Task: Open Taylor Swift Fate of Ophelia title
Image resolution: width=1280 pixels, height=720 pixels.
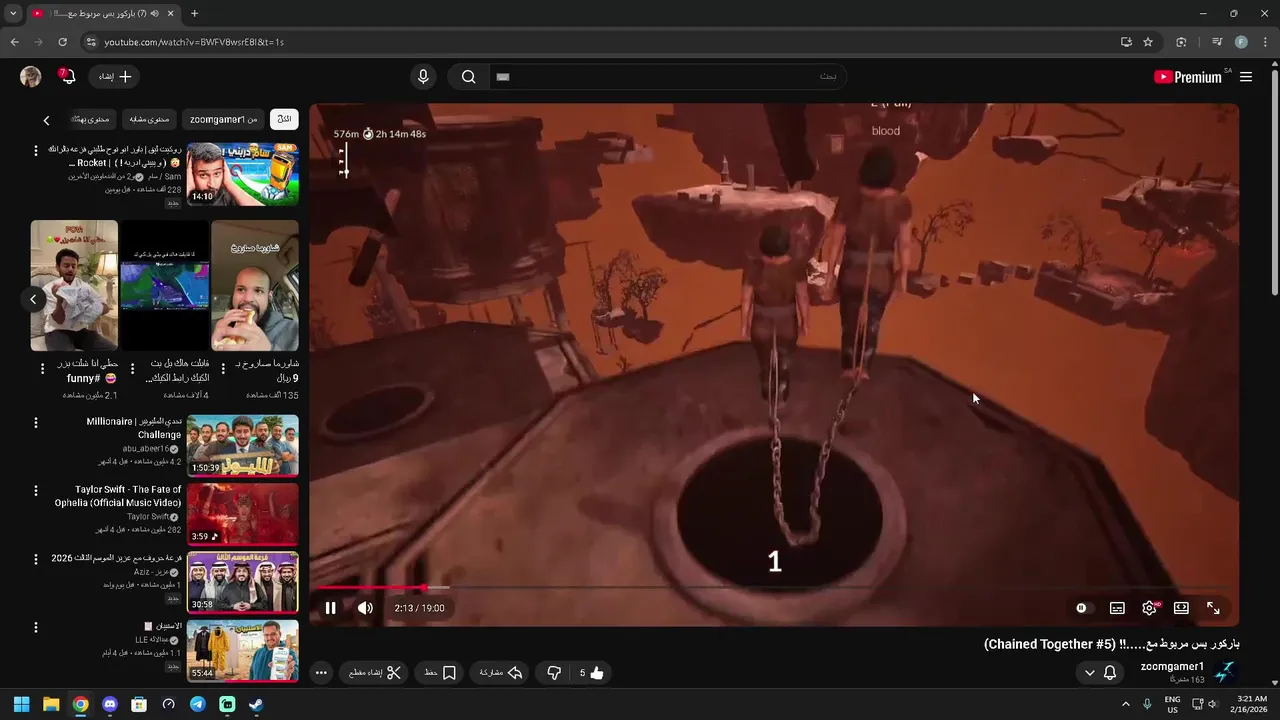Action: [118, 496]
